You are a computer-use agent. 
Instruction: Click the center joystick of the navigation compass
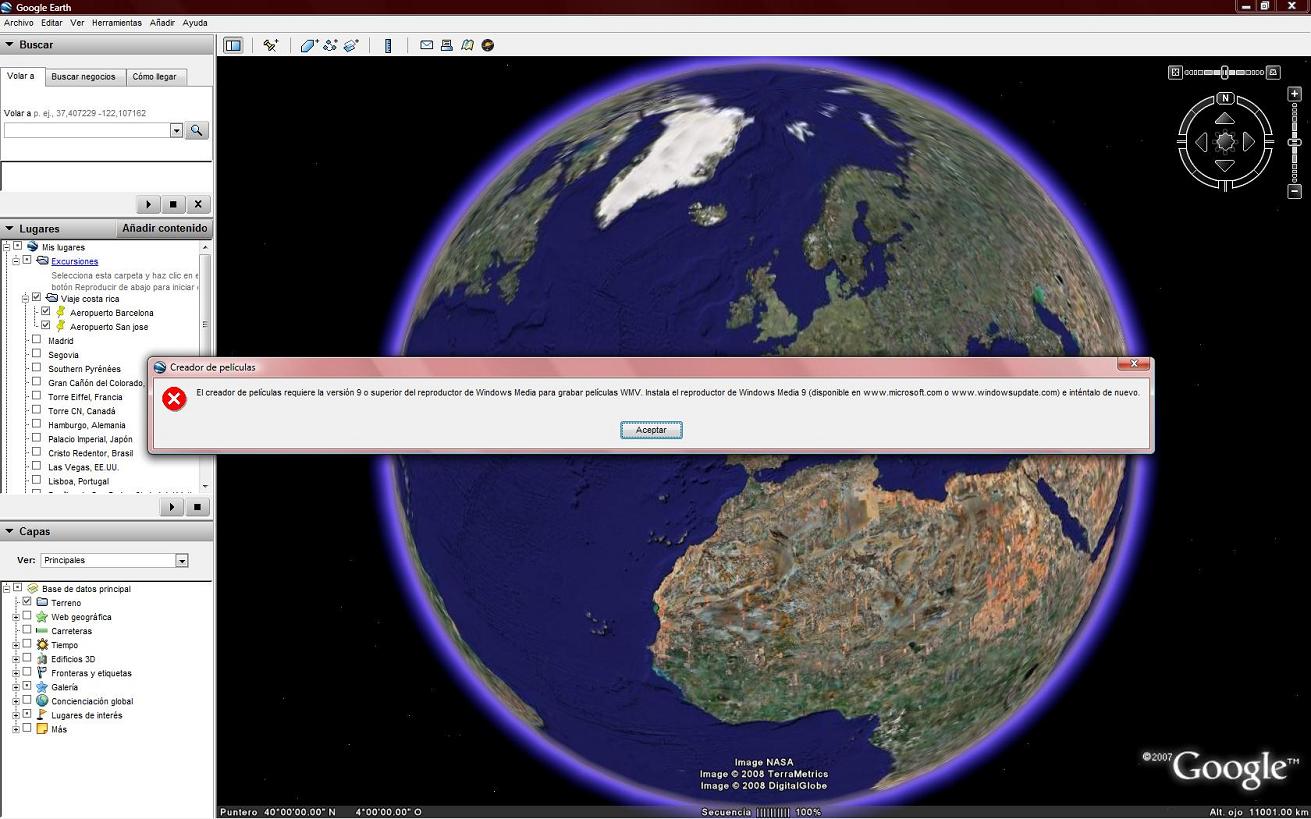click(1225, 142)
